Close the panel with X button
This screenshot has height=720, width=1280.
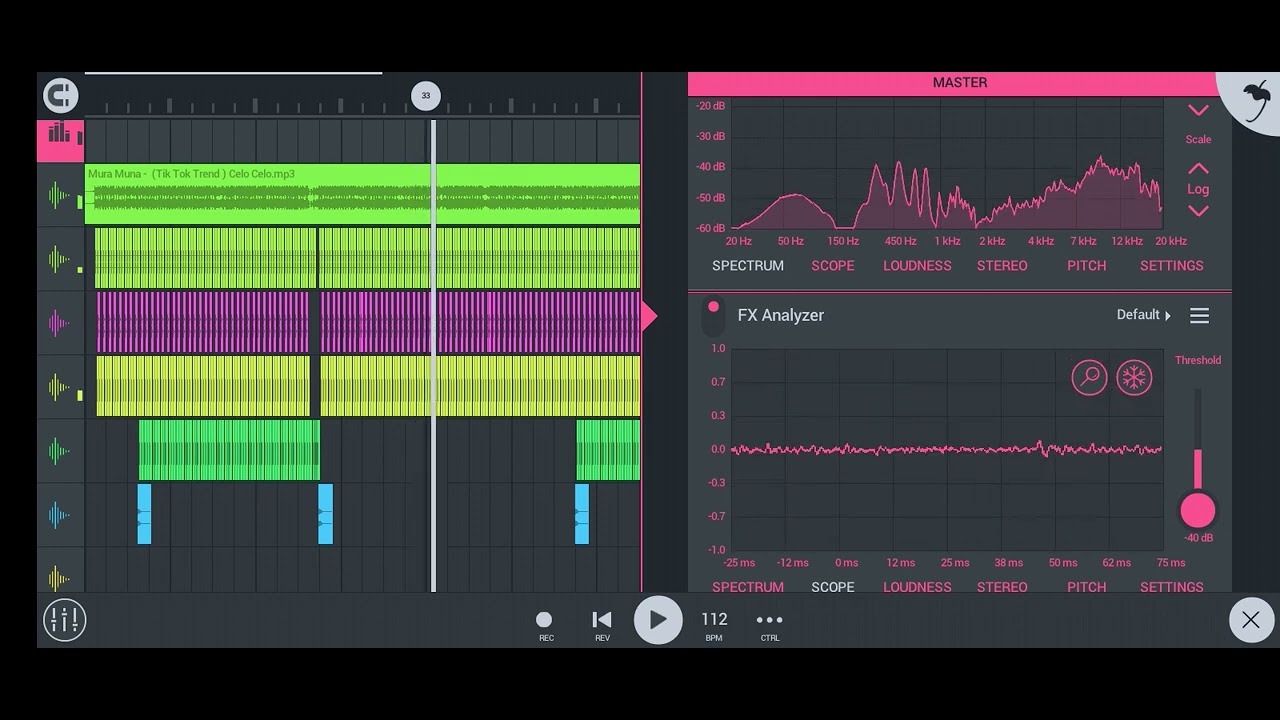(1251, 620)
